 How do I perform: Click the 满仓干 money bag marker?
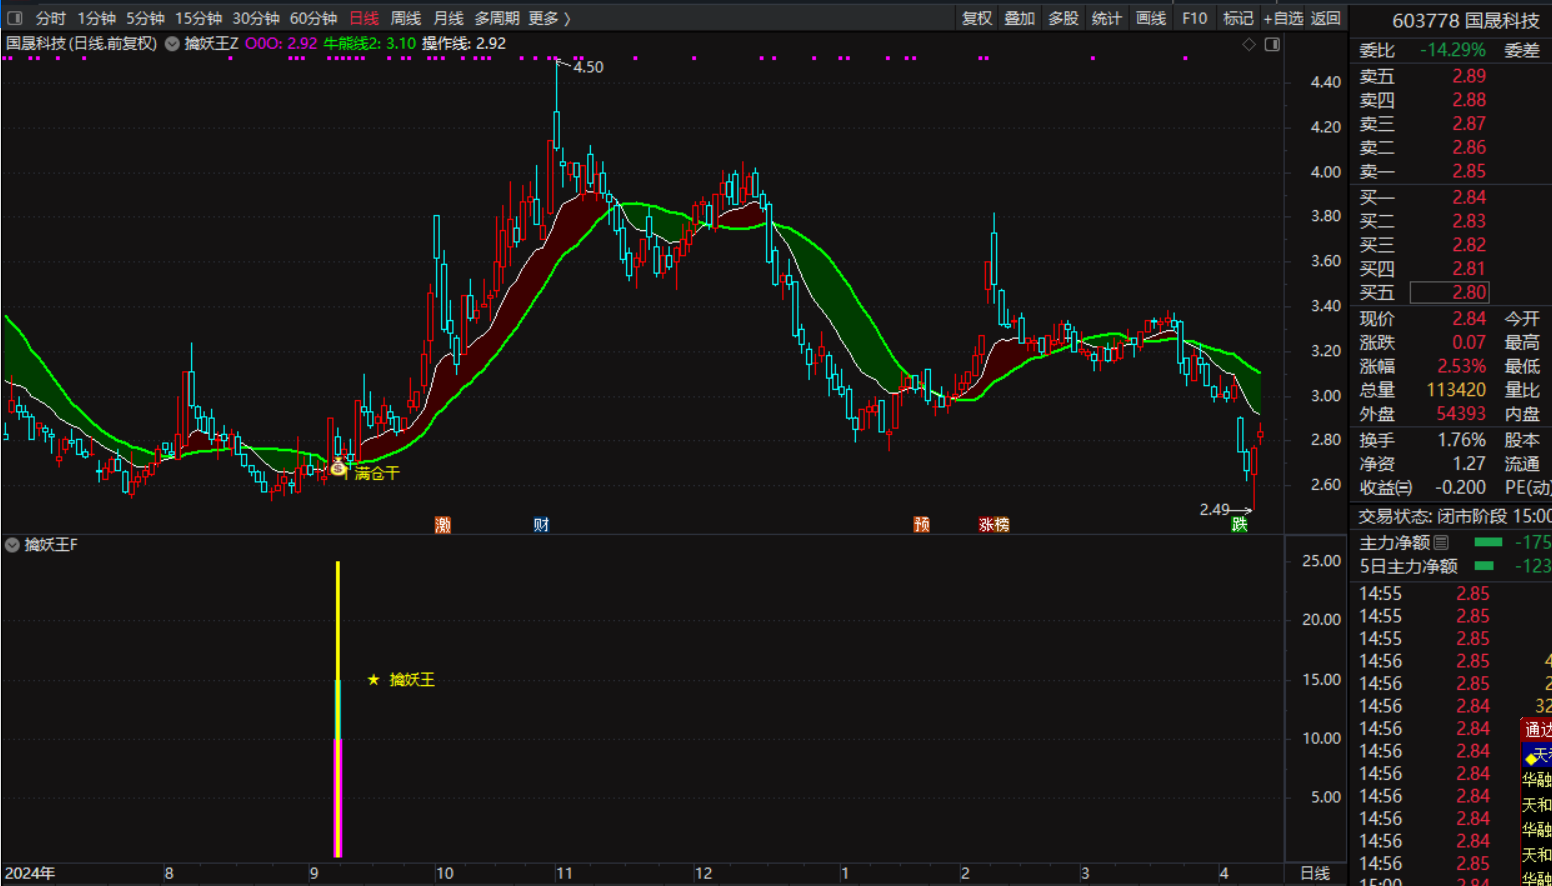coord(339,467)
